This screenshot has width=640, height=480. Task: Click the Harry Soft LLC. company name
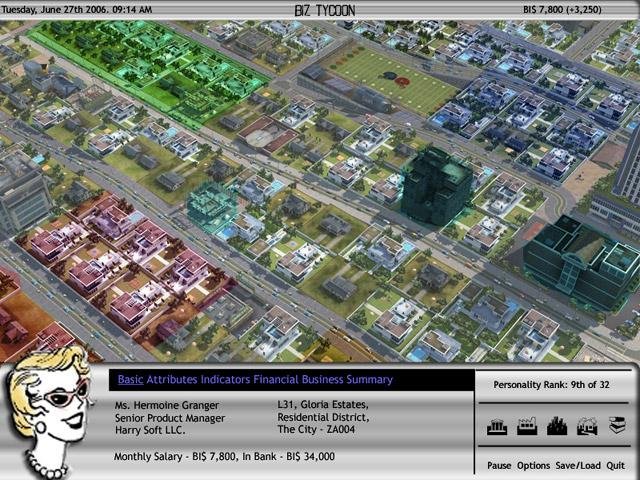click(150, 430)
